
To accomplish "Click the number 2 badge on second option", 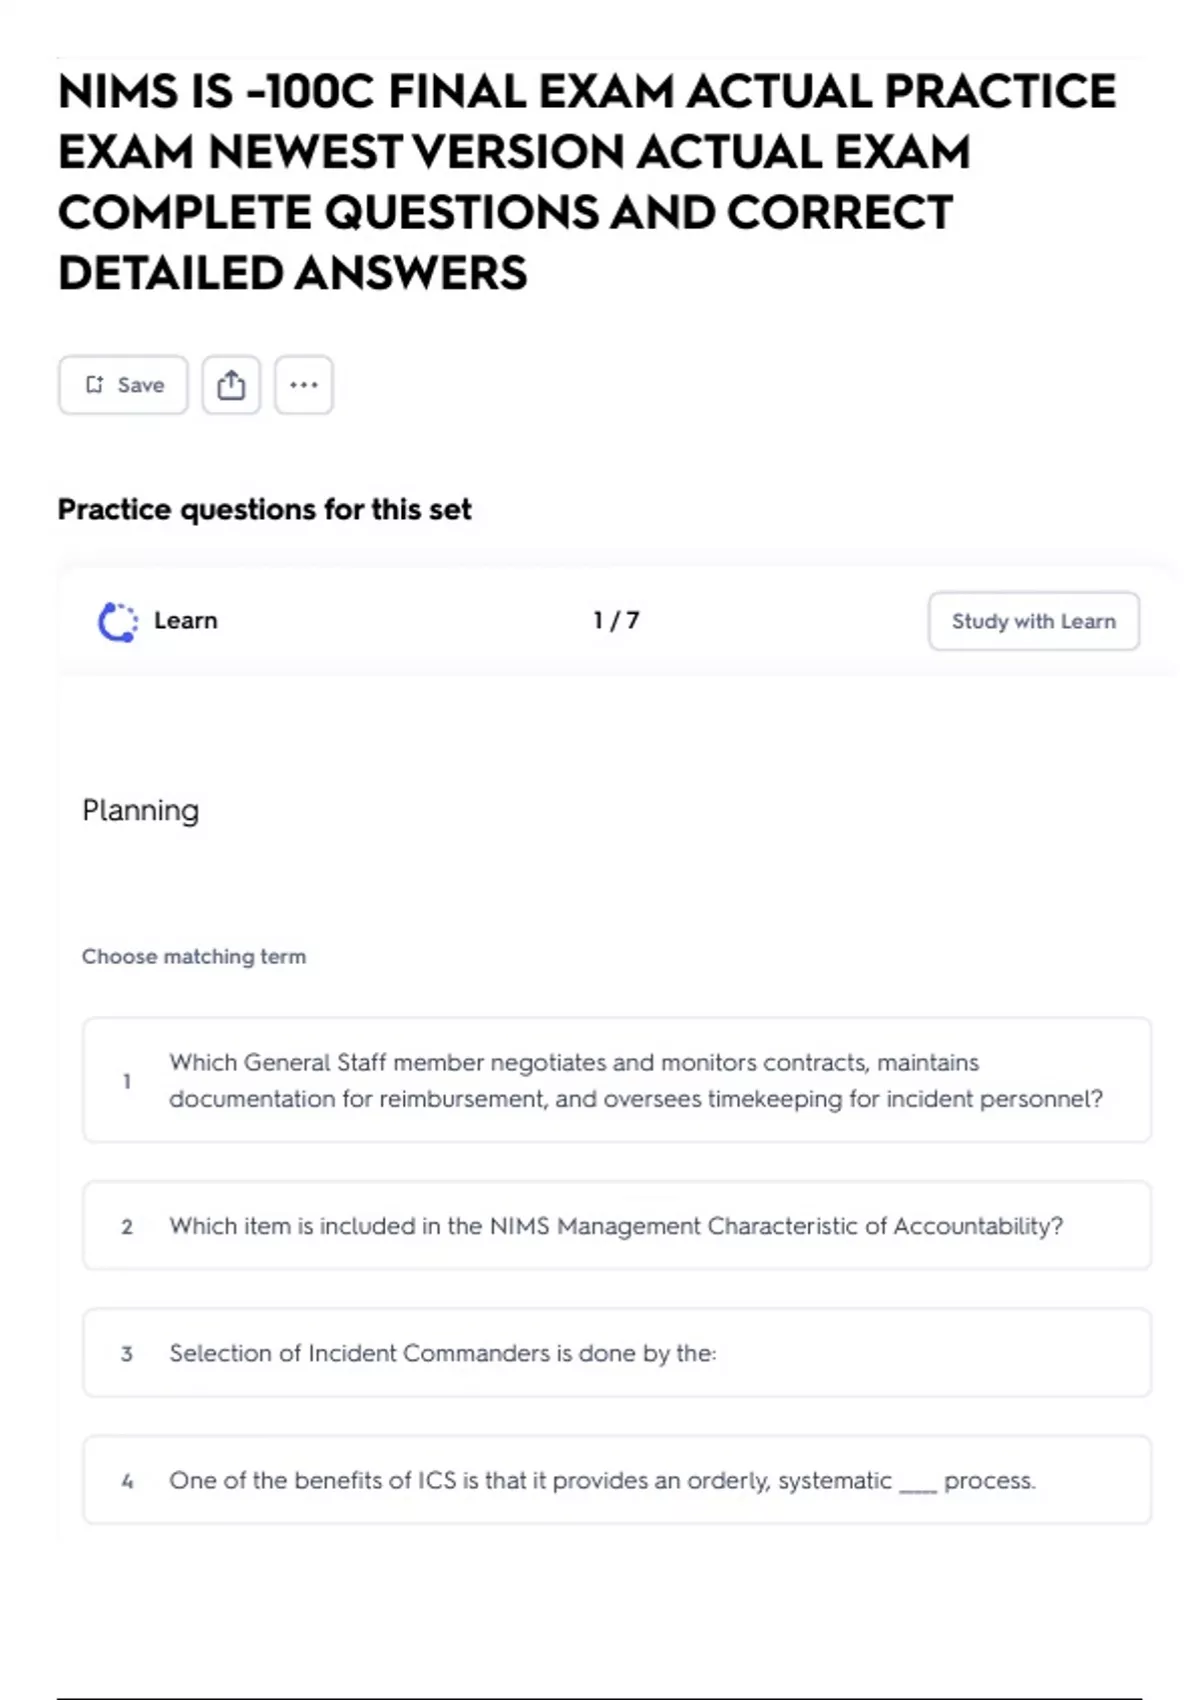I will coord(127,1227).
